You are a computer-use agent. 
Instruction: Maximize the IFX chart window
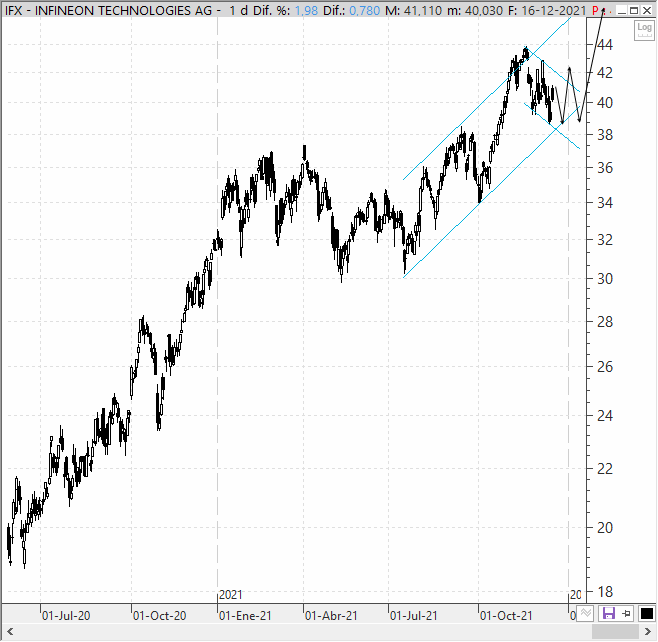point(634,10)
